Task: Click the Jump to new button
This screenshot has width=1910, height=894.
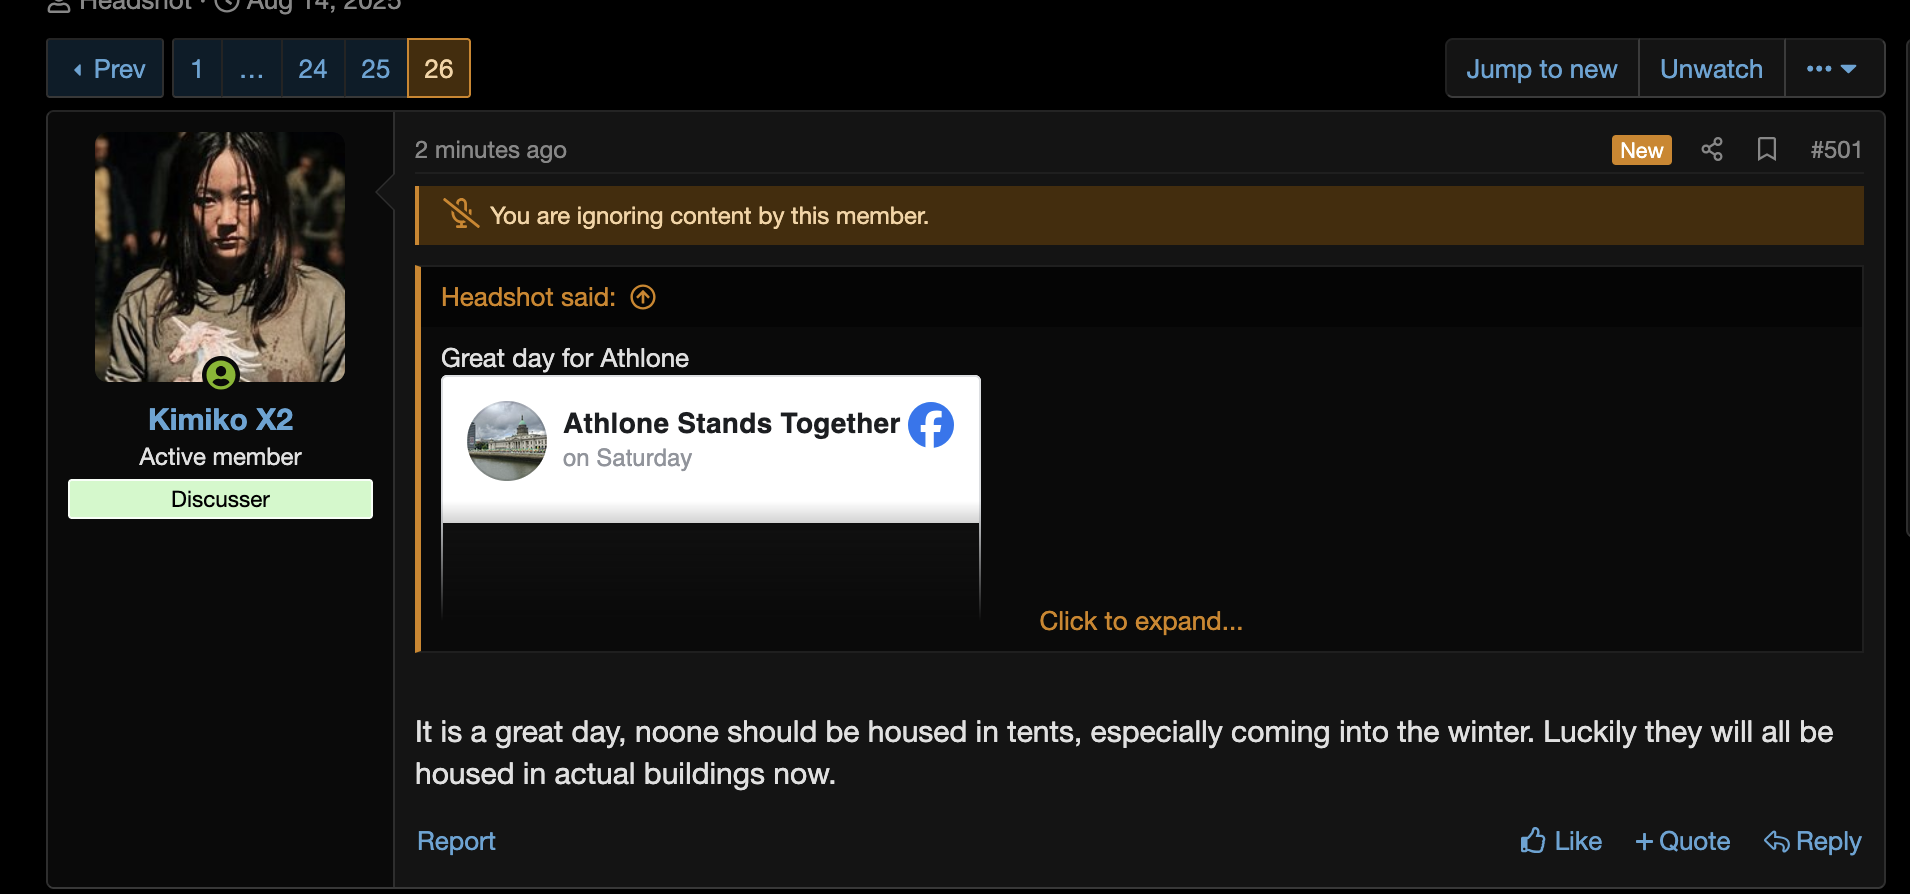Action: [x=1541, y=69]
